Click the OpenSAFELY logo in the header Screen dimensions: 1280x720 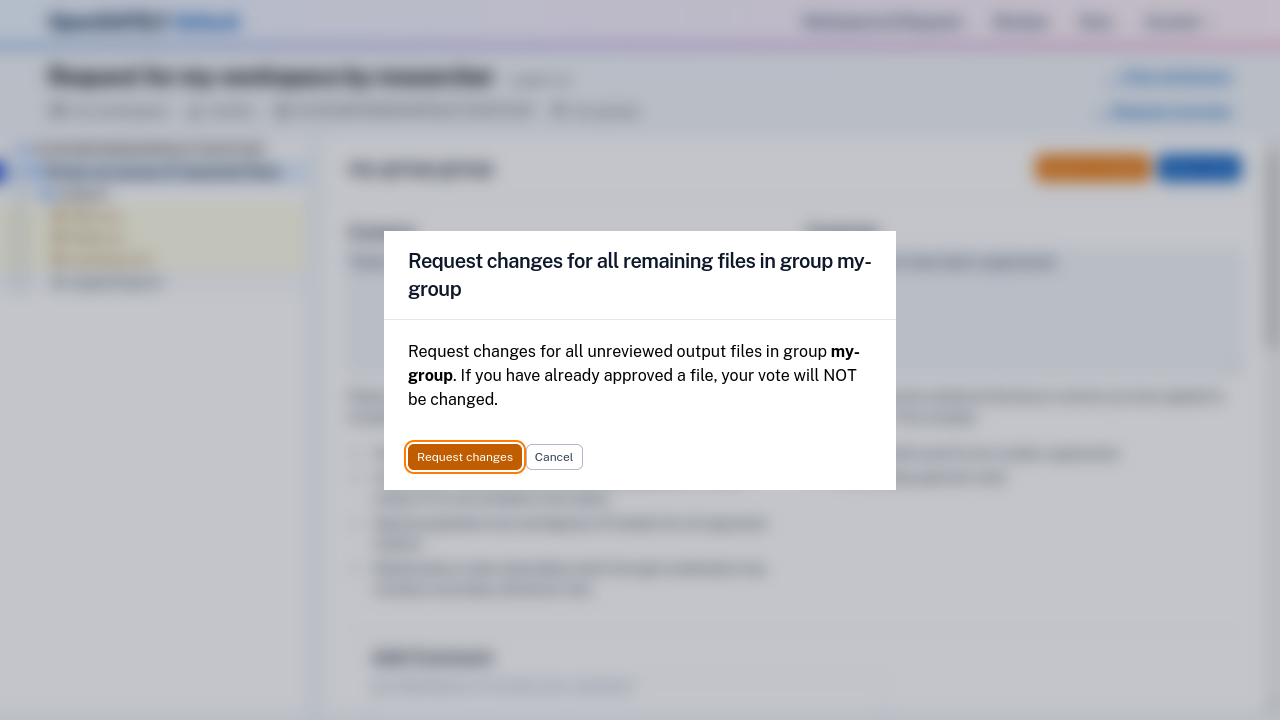[145, 21]
